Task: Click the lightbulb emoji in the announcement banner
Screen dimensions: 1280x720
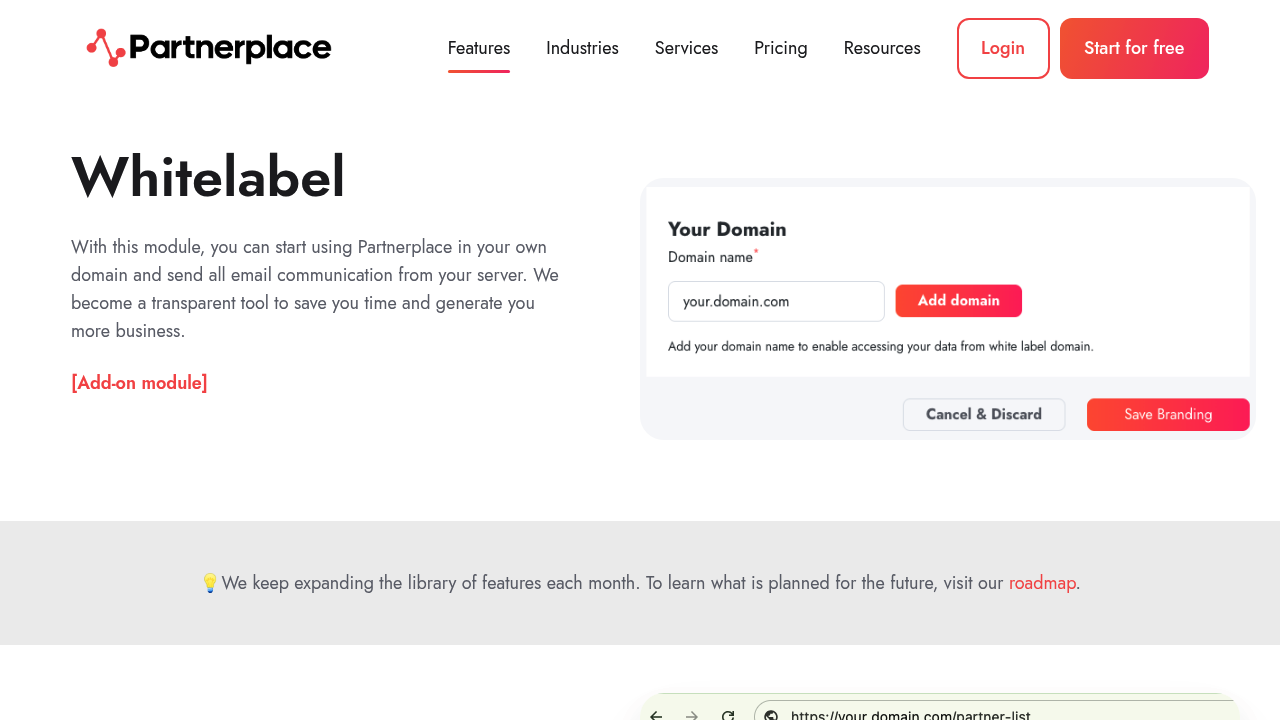Action: click(x=210, y=582)
